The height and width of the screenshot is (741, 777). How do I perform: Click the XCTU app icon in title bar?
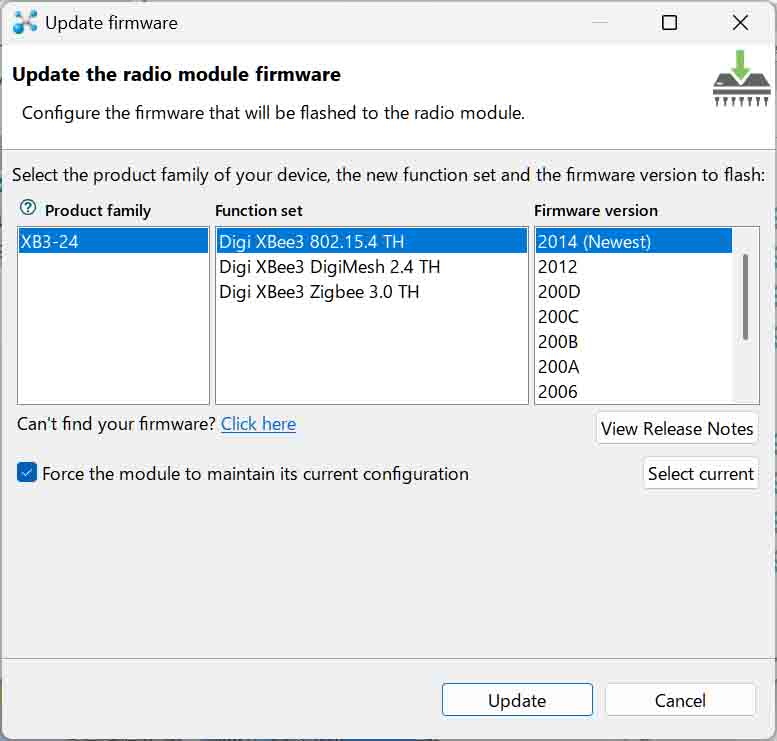(25, 23)
